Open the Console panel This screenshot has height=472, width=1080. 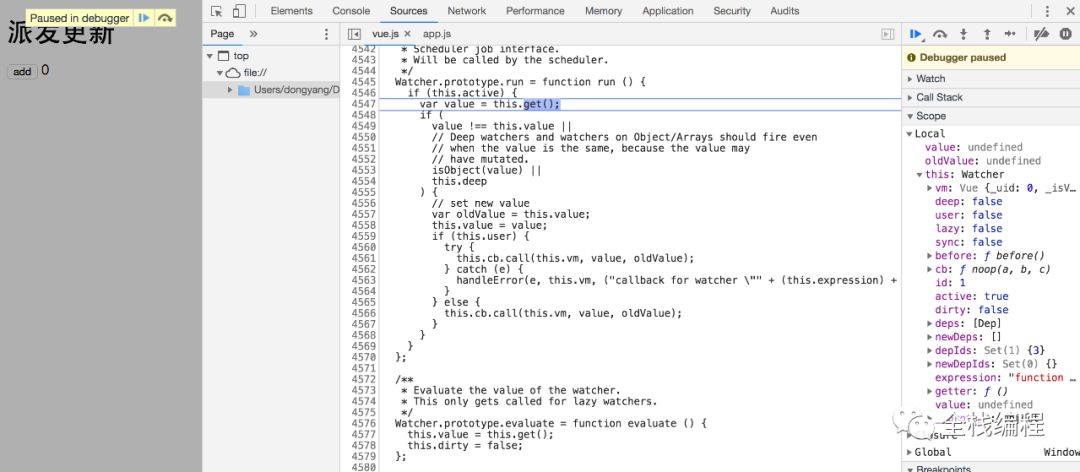(x=351, y=11)
